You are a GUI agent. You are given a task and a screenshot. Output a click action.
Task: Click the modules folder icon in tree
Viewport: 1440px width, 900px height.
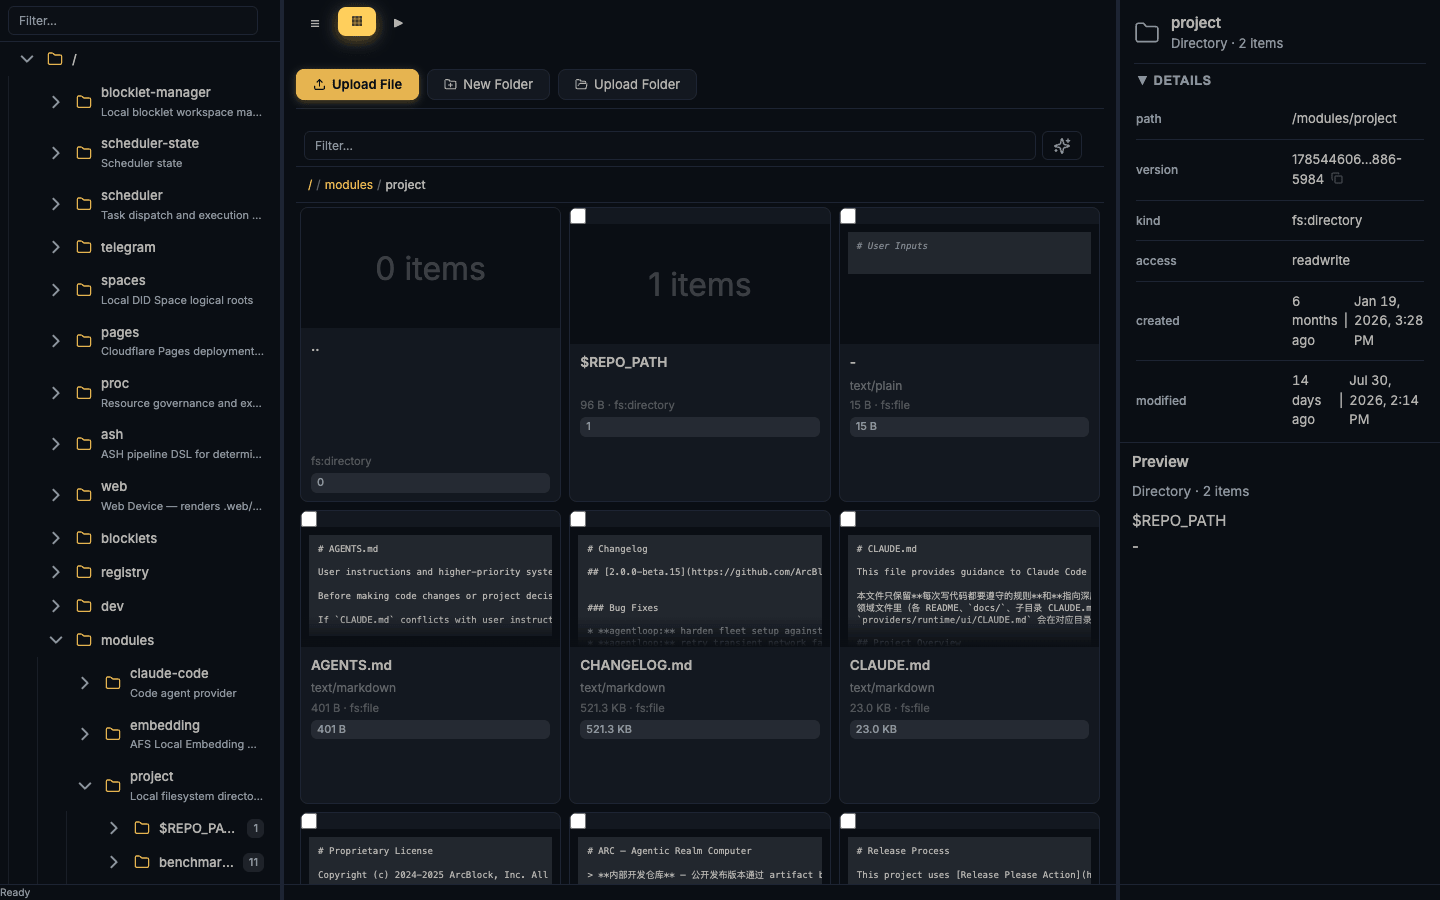tap(84, 640)
